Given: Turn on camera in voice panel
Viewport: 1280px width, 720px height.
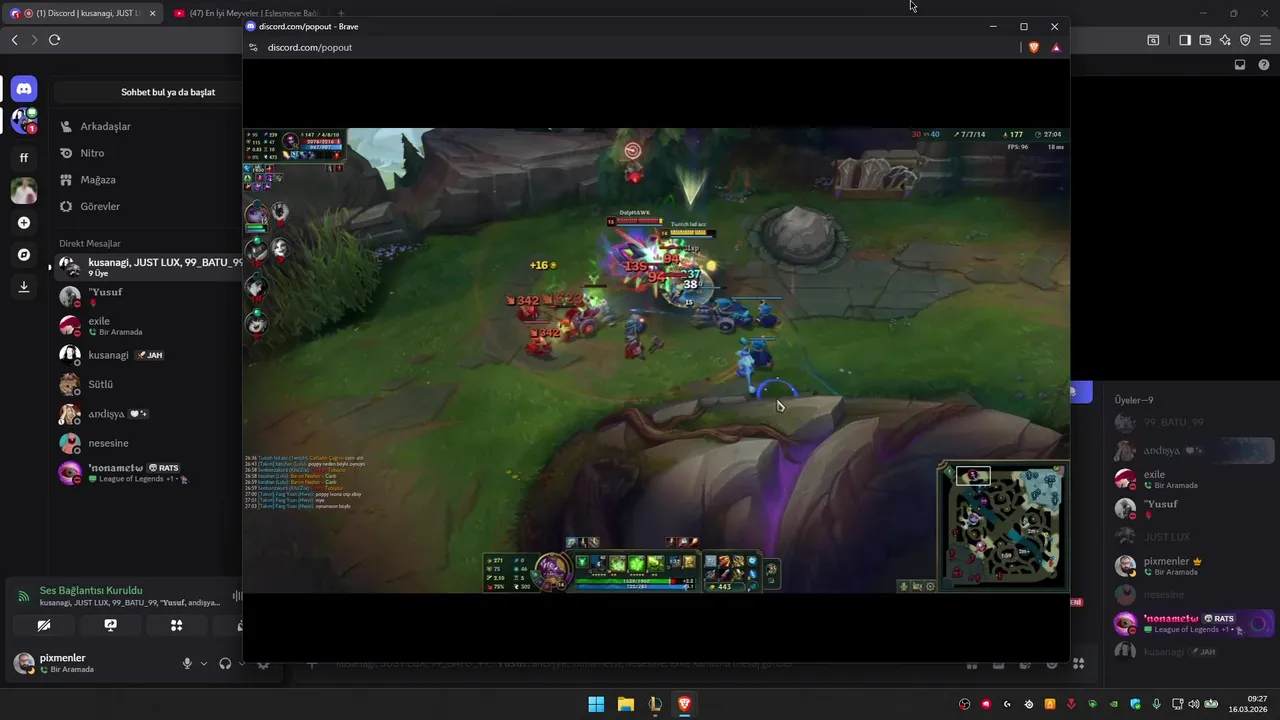Looking at the screenshot, I should point(44,625).
